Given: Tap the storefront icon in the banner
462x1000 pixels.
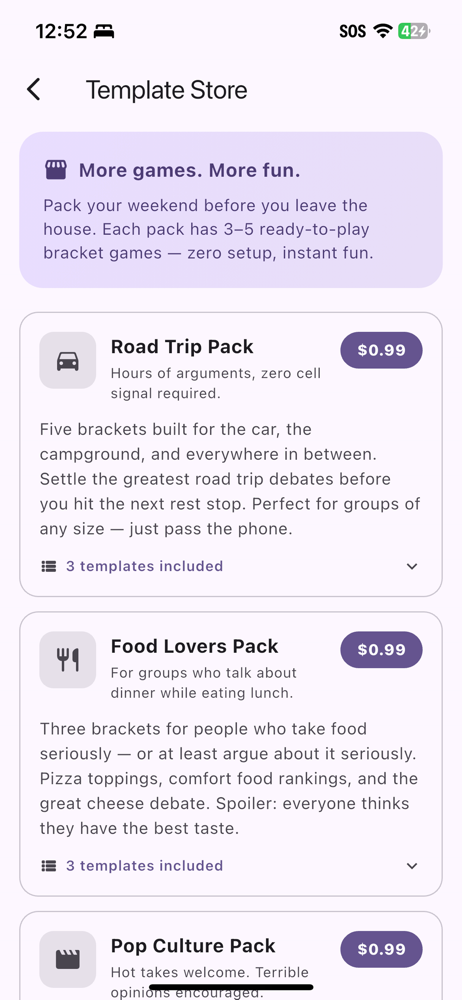Looking at the screenshot, I should click(56, 170).
